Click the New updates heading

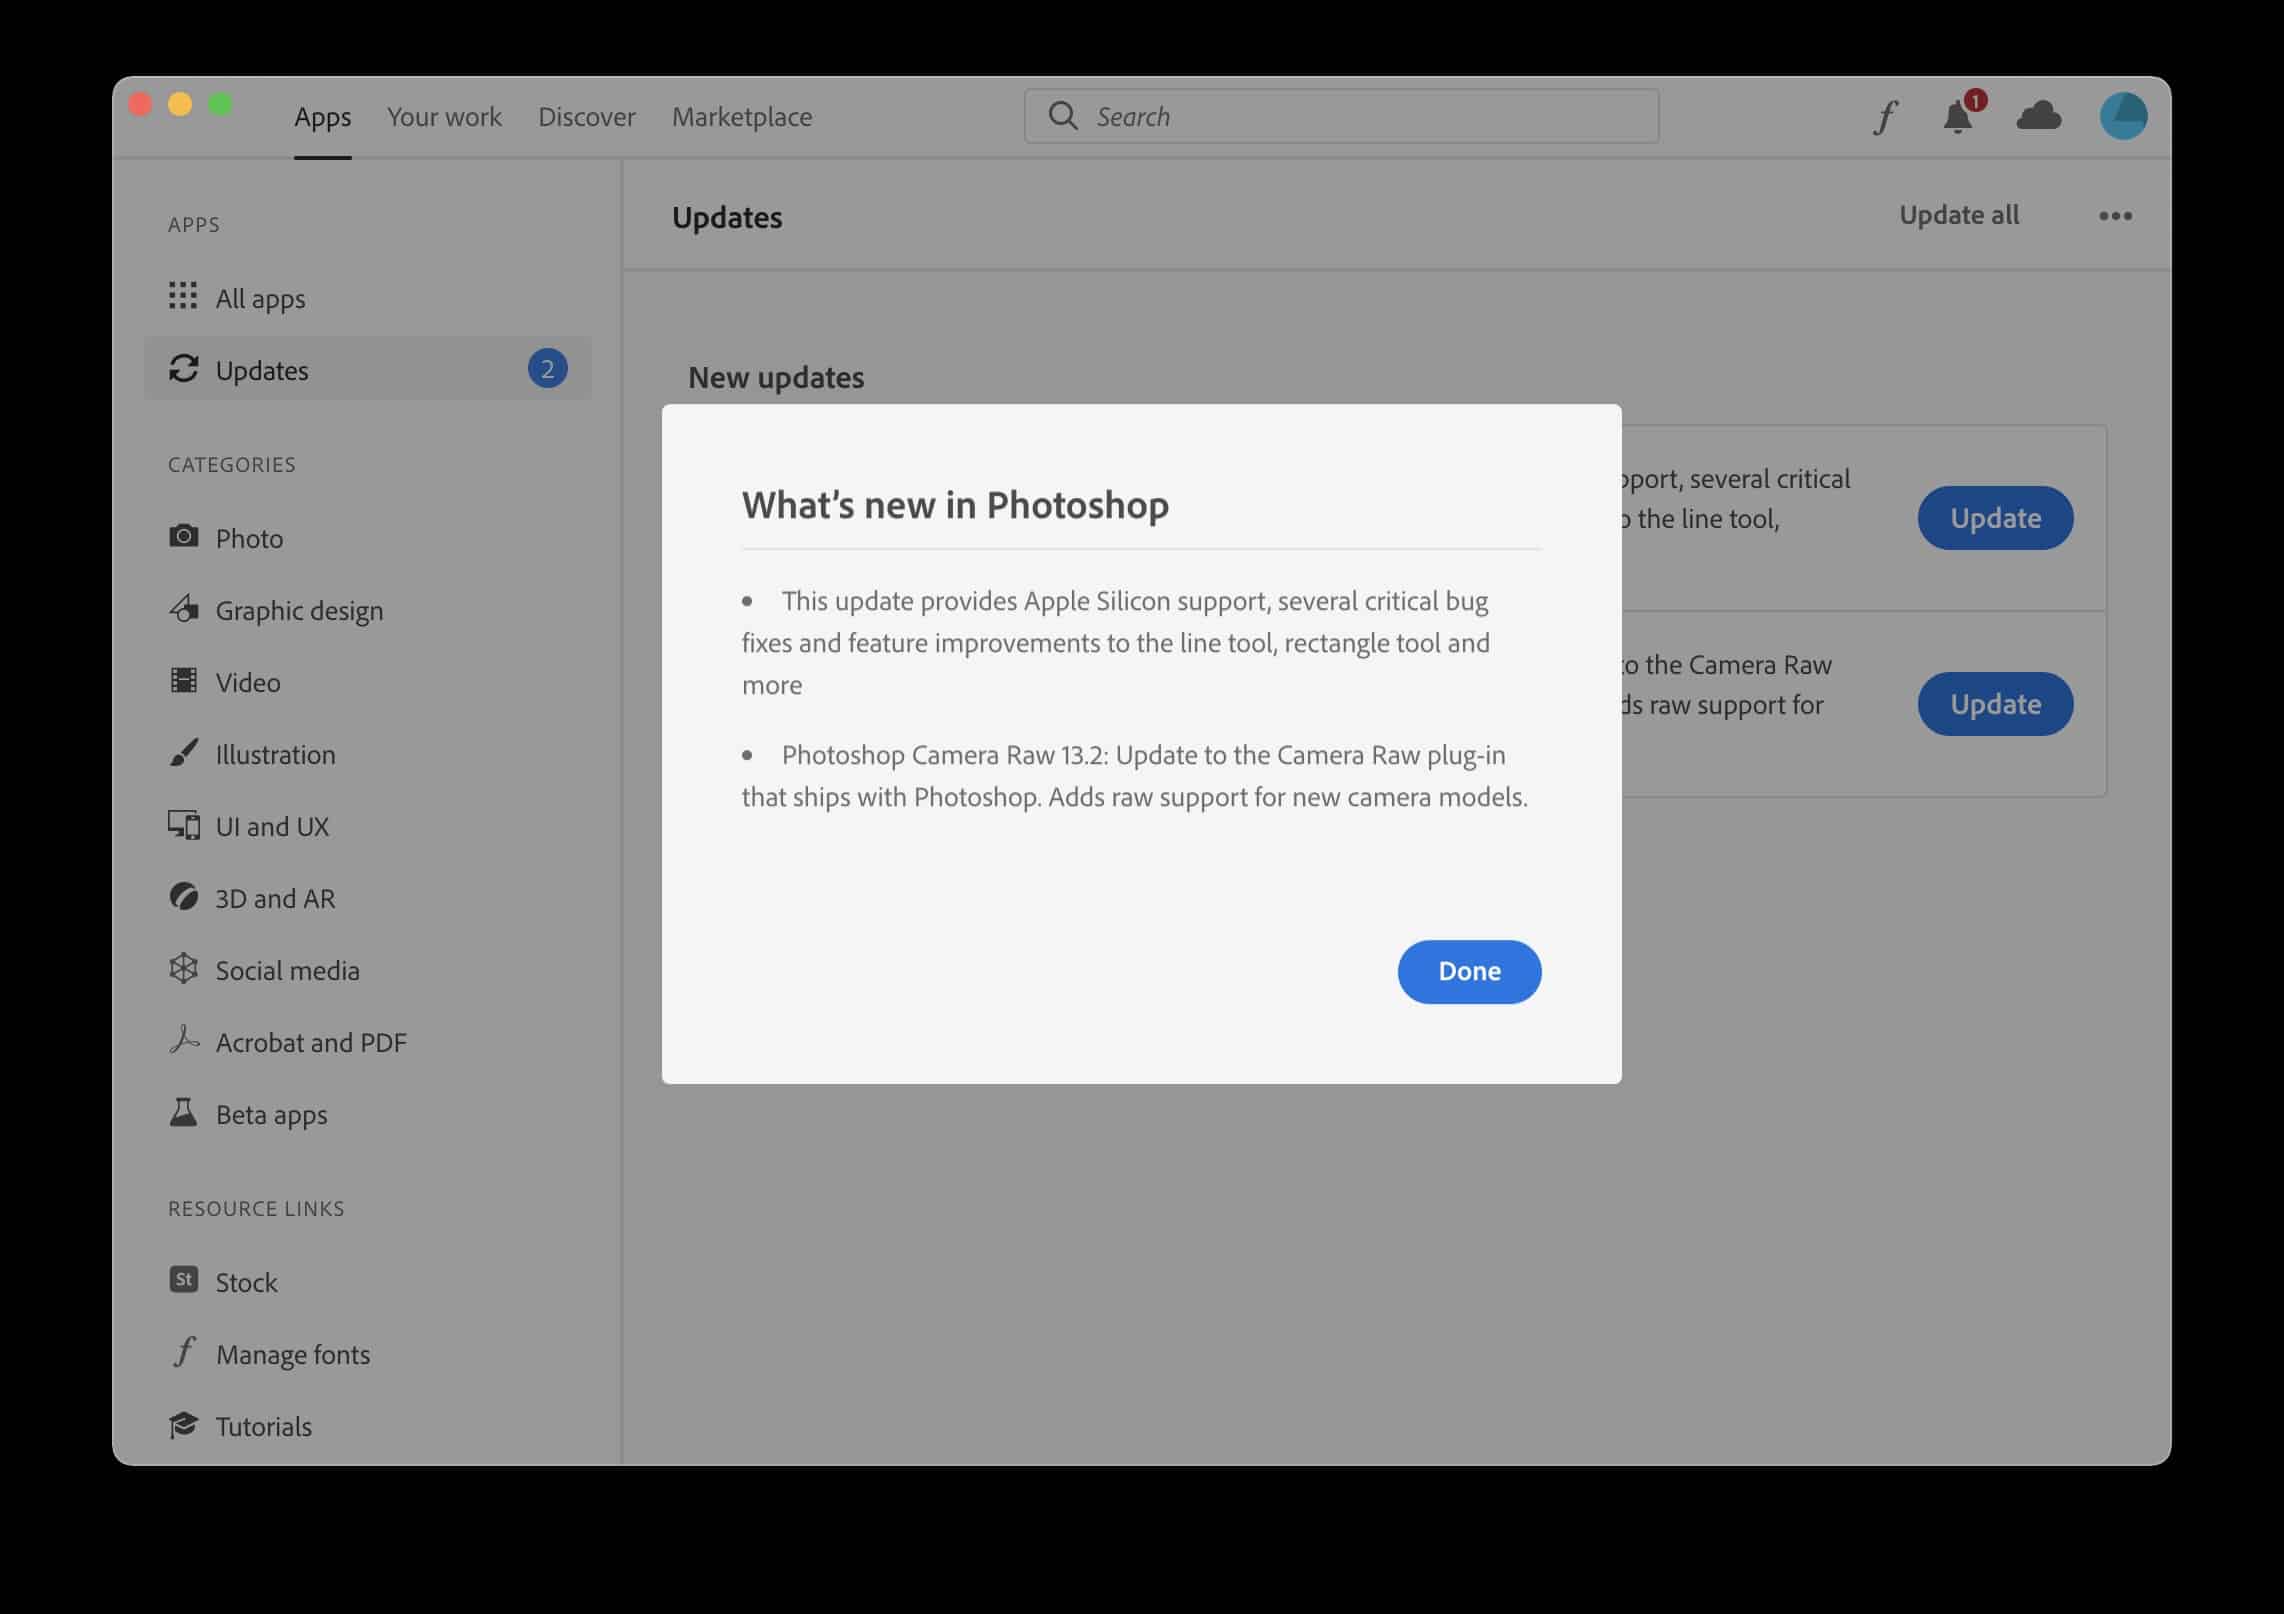[776, 377]
